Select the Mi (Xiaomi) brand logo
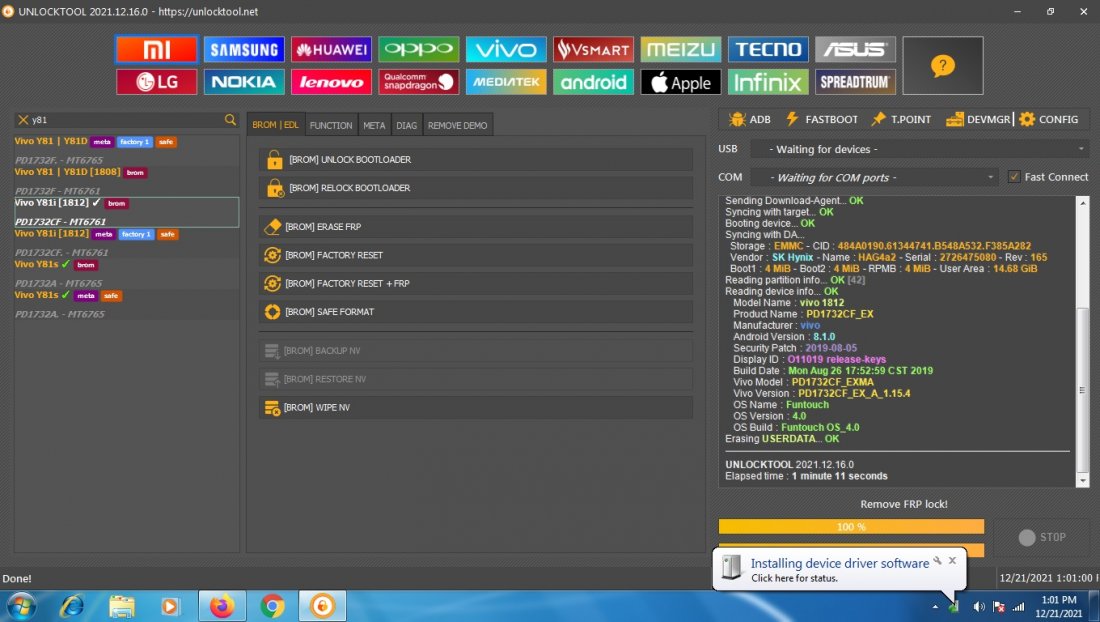 click(x=156, y=50)
